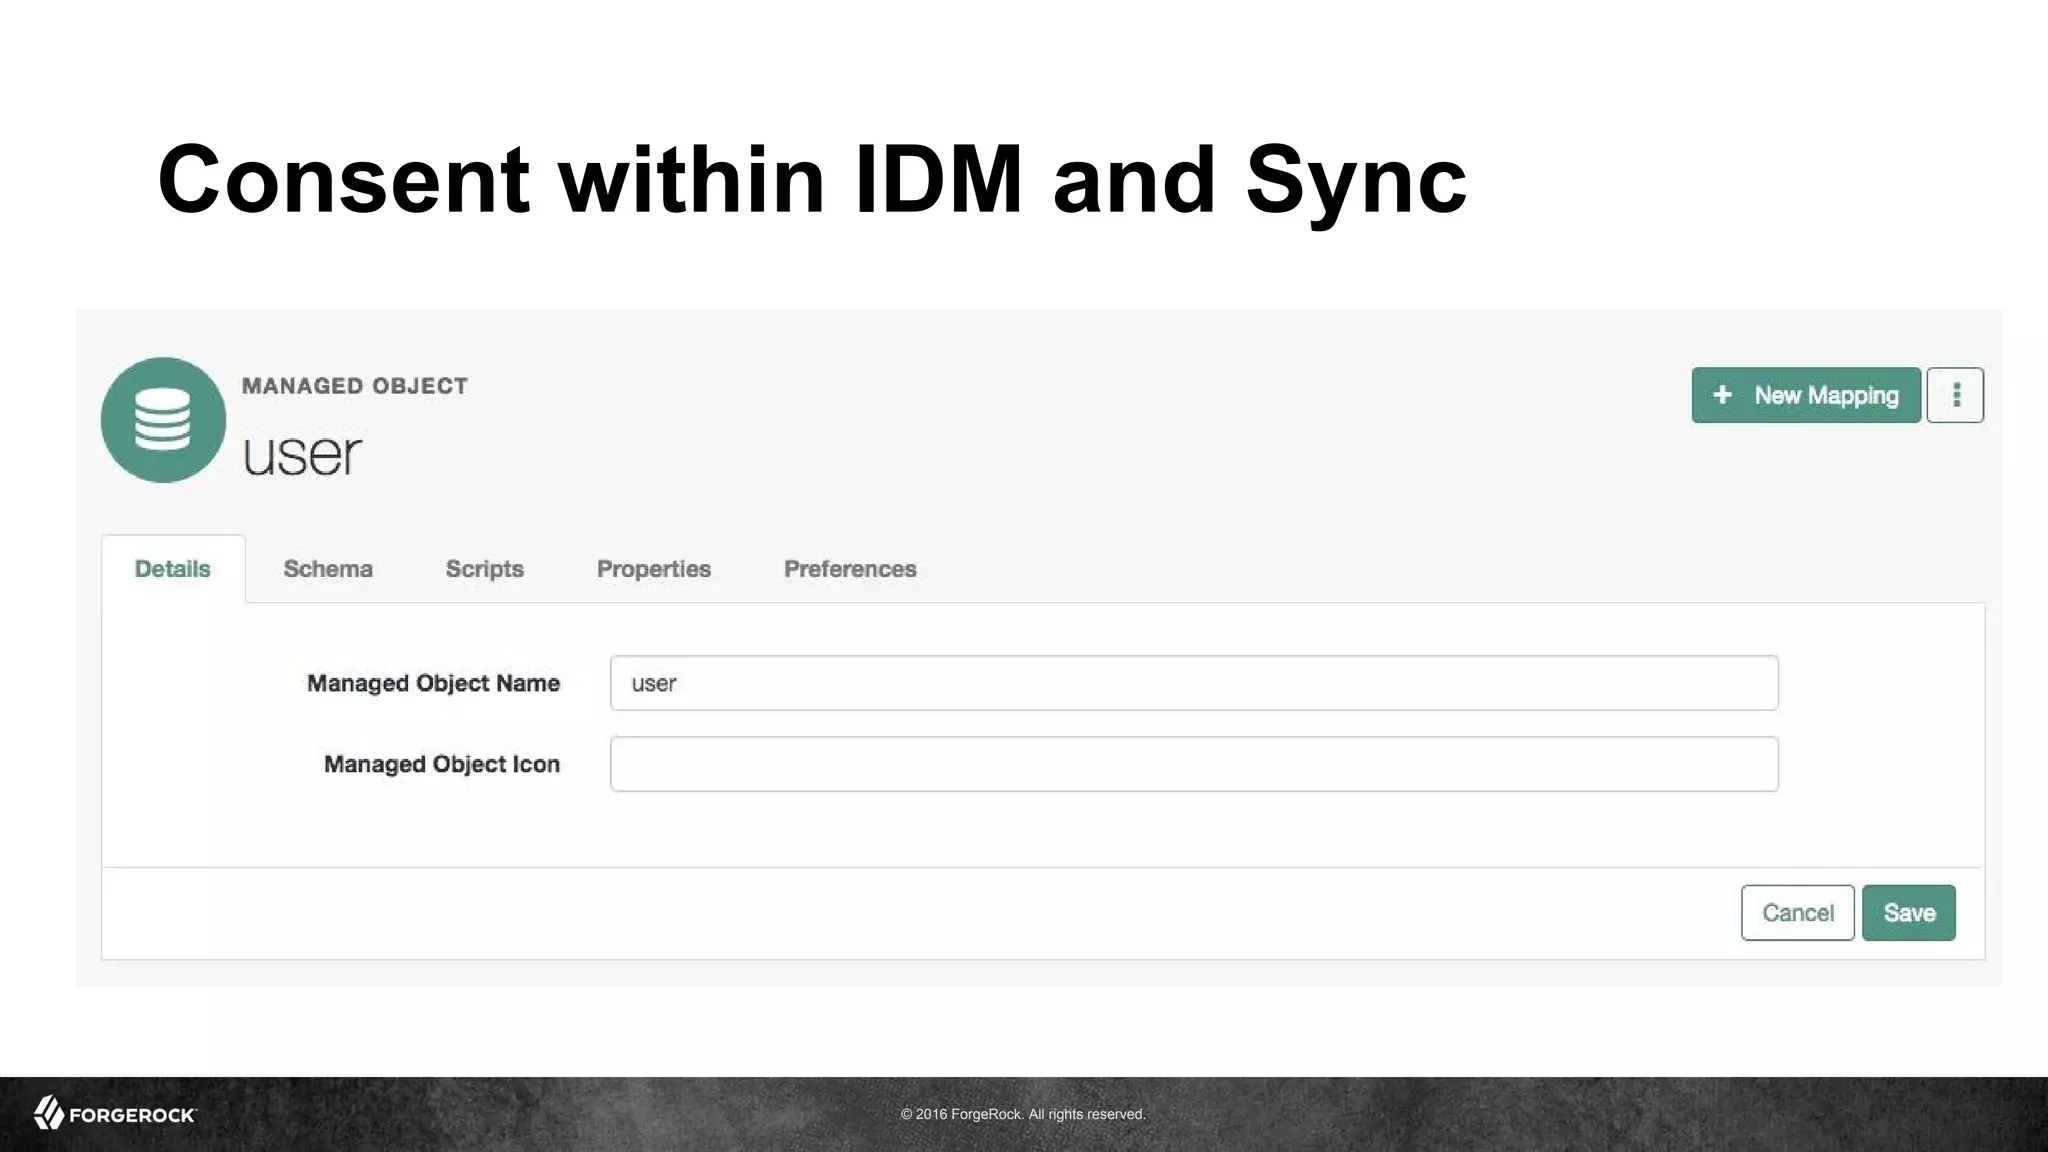The image size is (2048, 1152).
Task: Click the ForgeRock copyright notice text
Action: pos(1023,1114)
